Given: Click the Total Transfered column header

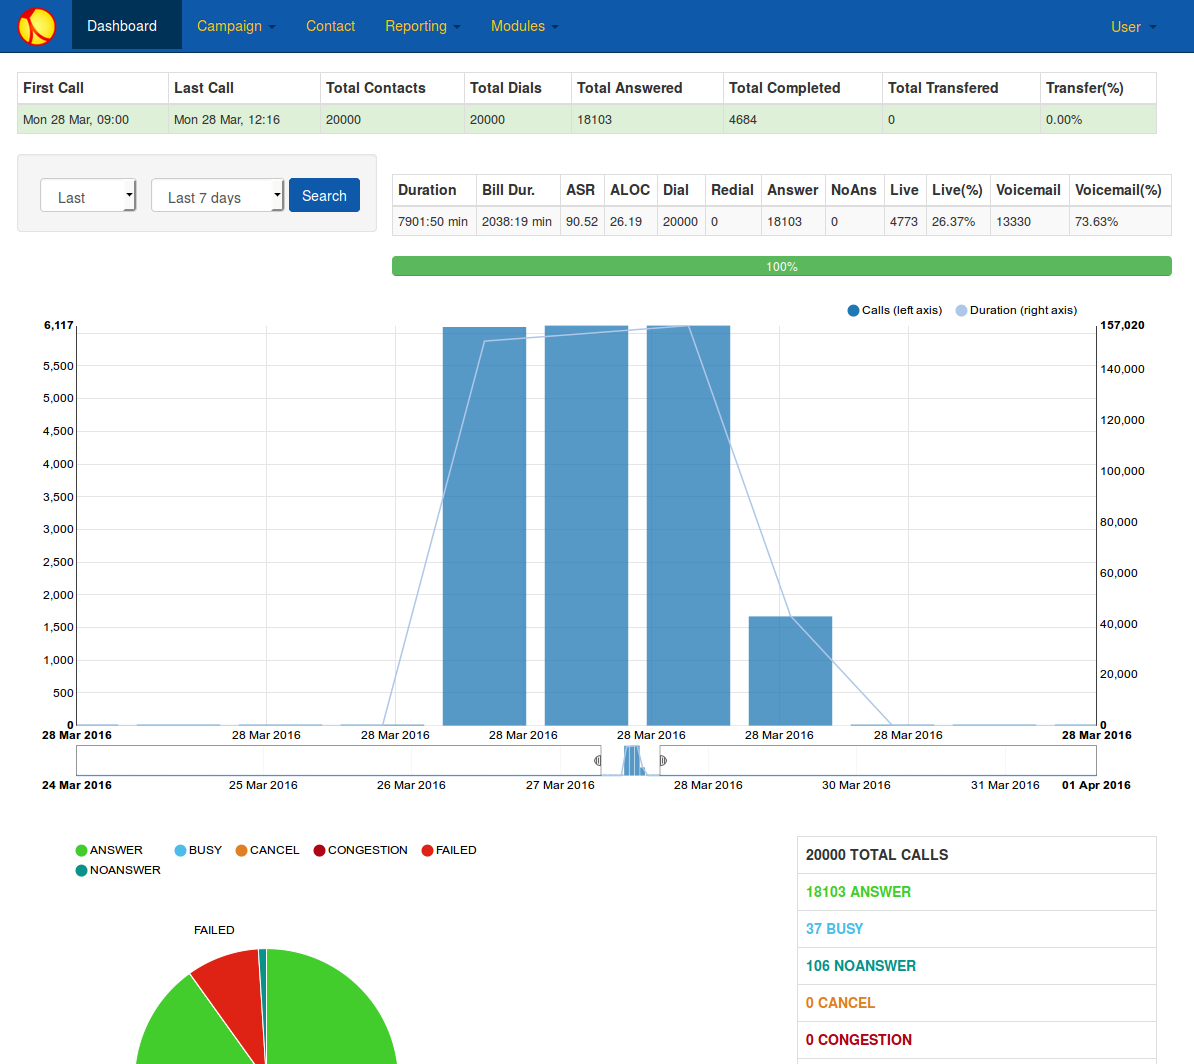Looking at the screenshot, I should coord(961,88).
